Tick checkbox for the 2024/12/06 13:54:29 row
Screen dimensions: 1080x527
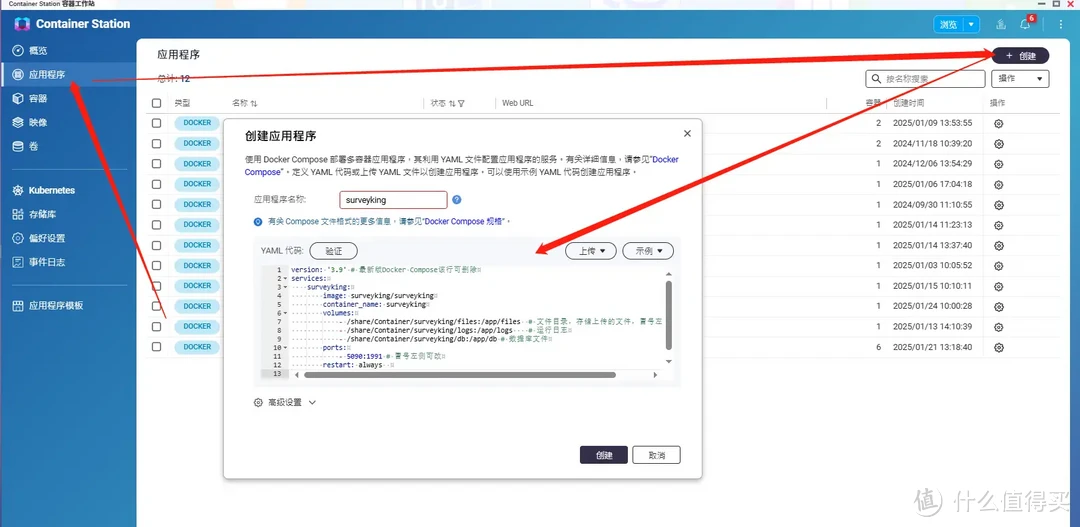pyautogui.click(x=156, y=164)
